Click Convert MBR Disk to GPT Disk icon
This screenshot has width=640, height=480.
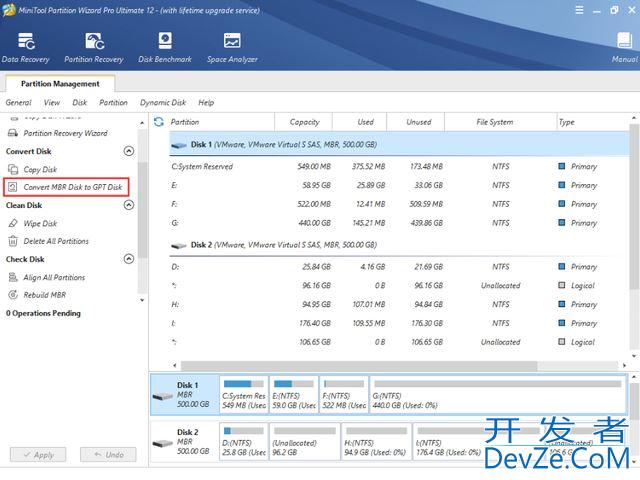[13, 187]
